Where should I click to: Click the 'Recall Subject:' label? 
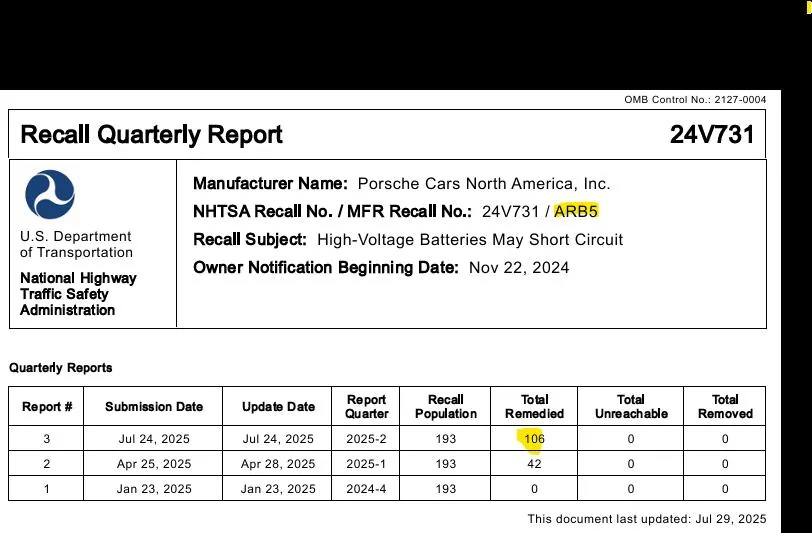[x=250, y=240]
